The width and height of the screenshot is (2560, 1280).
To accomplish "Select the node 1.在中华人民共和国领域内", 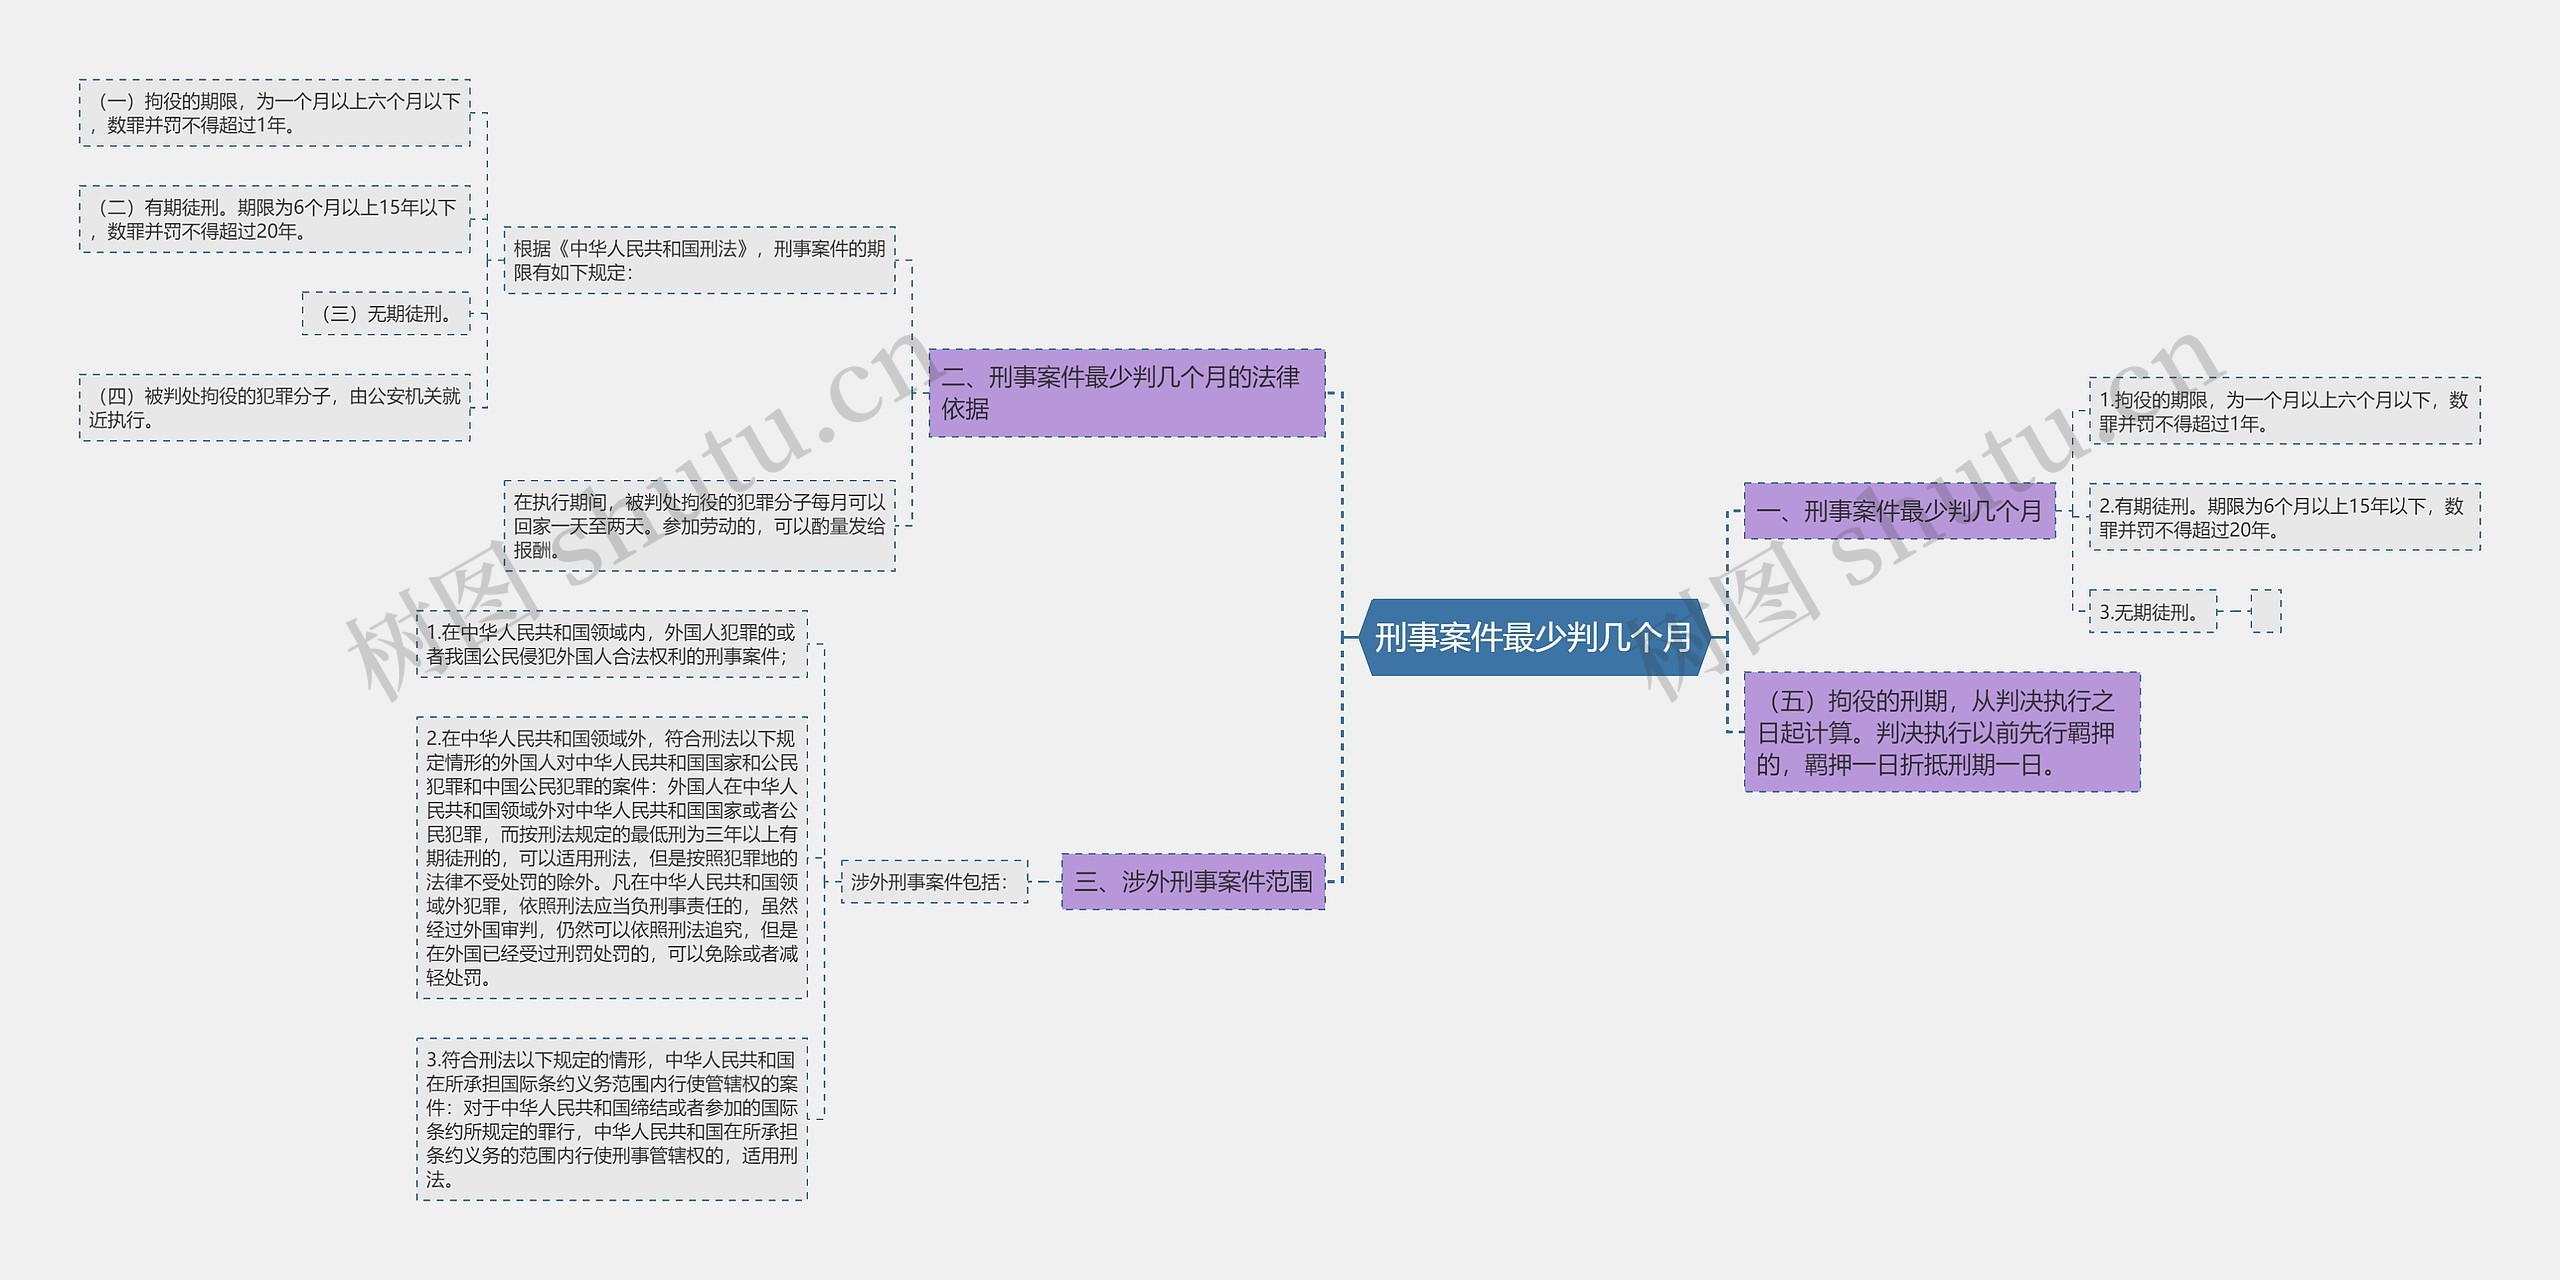I will (612, 644).
